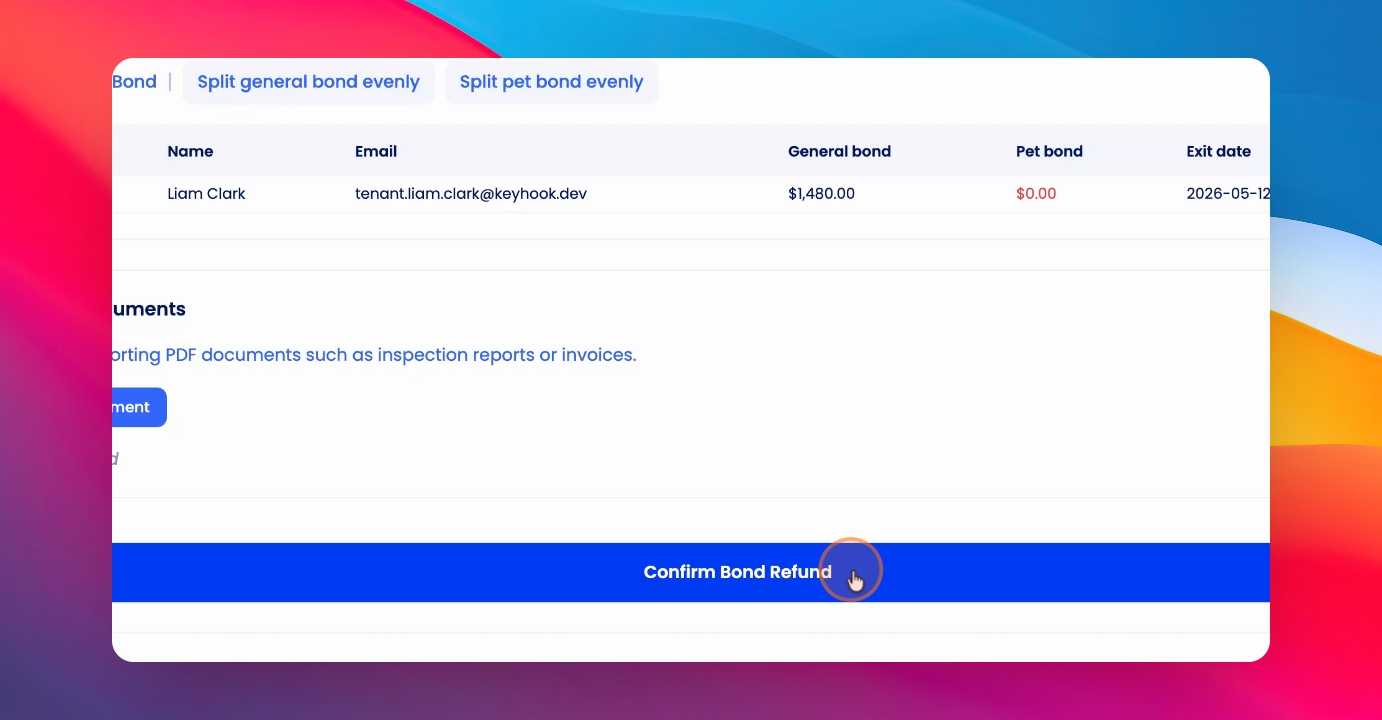Click the General bond column header
The width and height of the screenshot is (1382, 720).
point(839,152)
